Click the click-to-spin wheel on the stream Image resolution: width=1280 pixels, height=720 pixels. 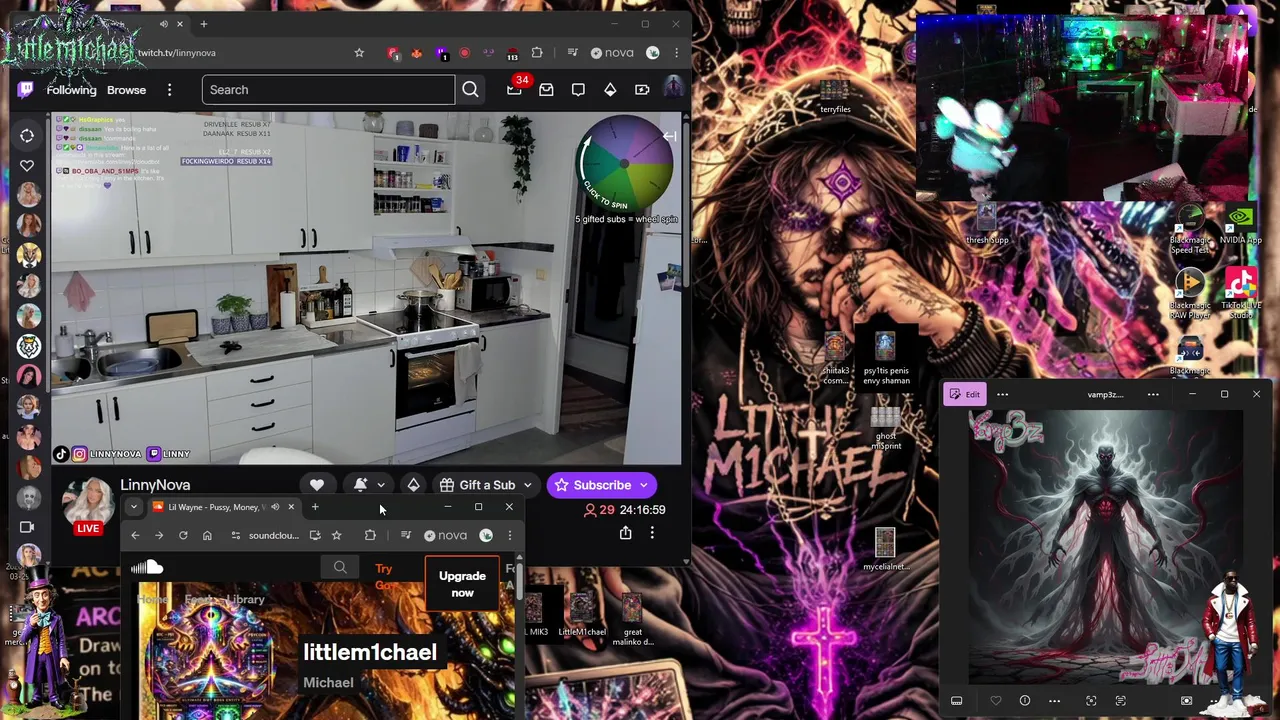click(625, 162)
